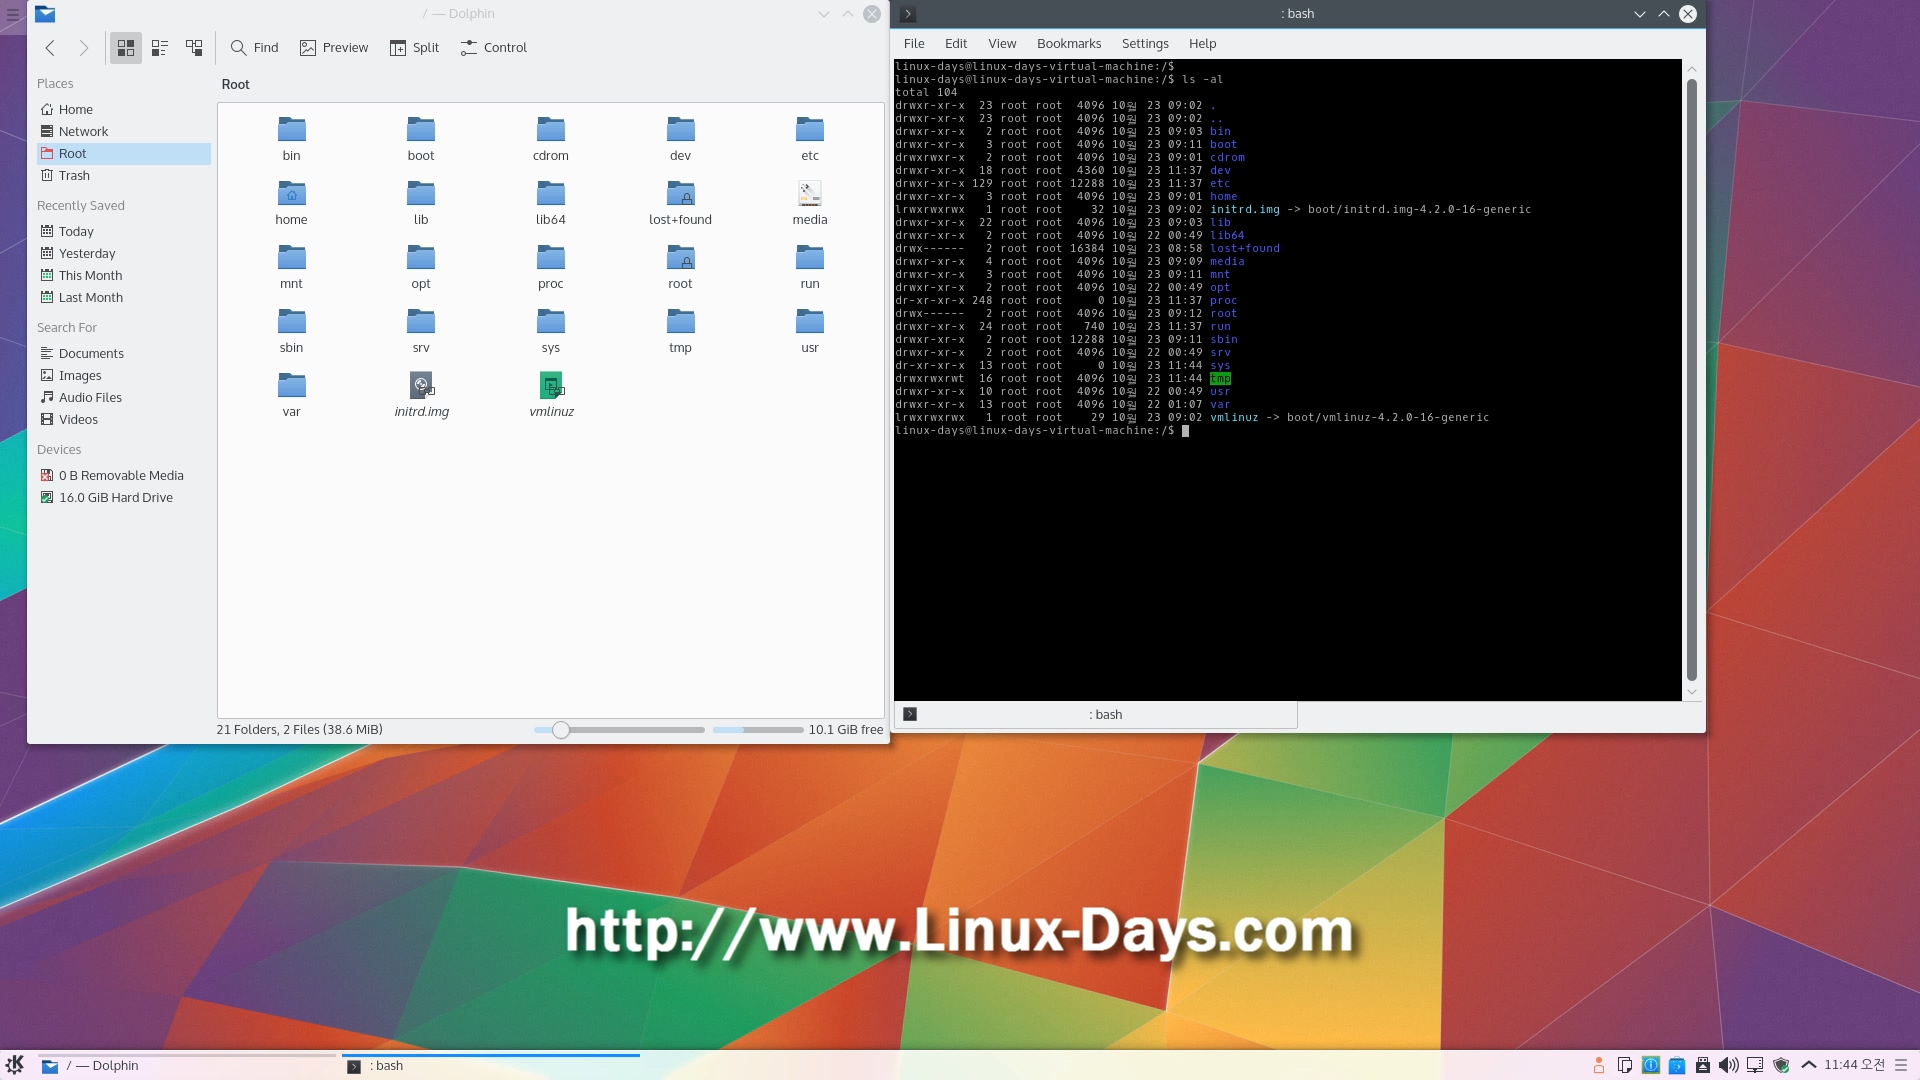Click the Konsole vertical scrollbar
The height and width of the screenshot is (1080, 1920).
point(1692,380)
